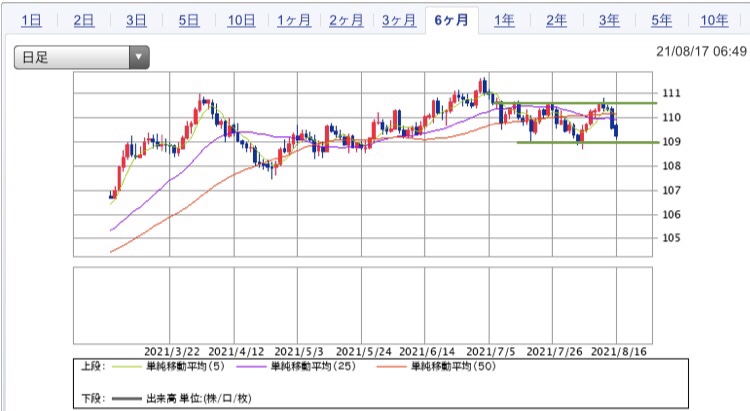Image resolution: width=750 pixels, height=411 pixels.
Task: Click the 109 price axis label
Action: coord(671,142)
